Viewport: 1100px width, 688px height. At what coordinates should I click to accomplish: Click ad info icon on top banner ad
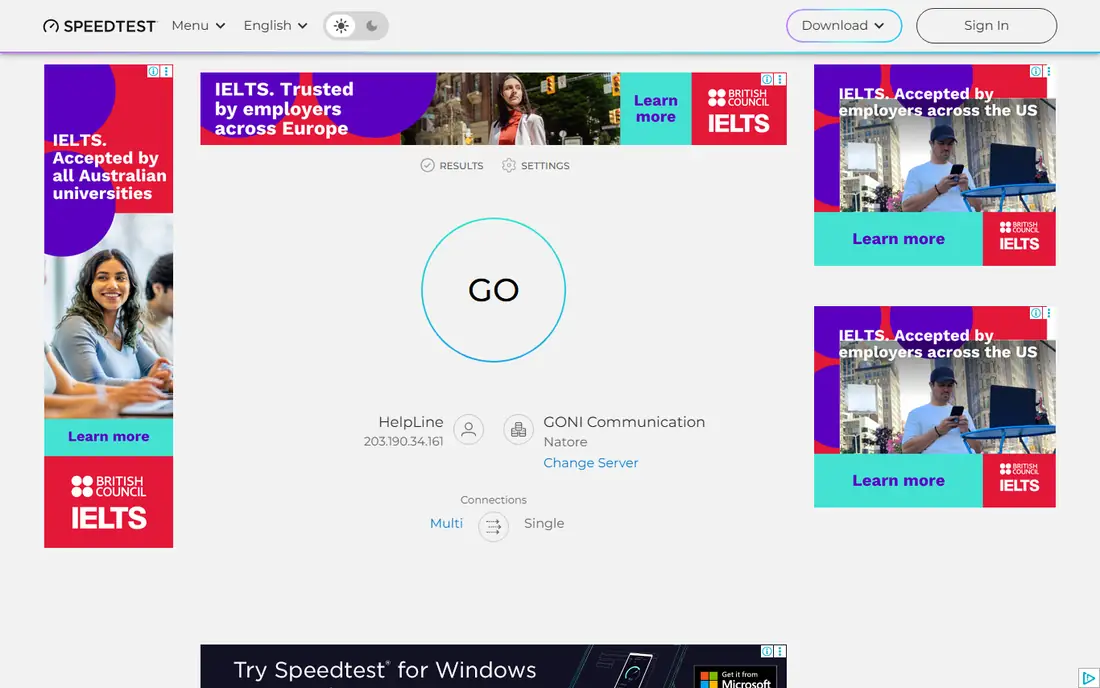click(x=767, y=79)
